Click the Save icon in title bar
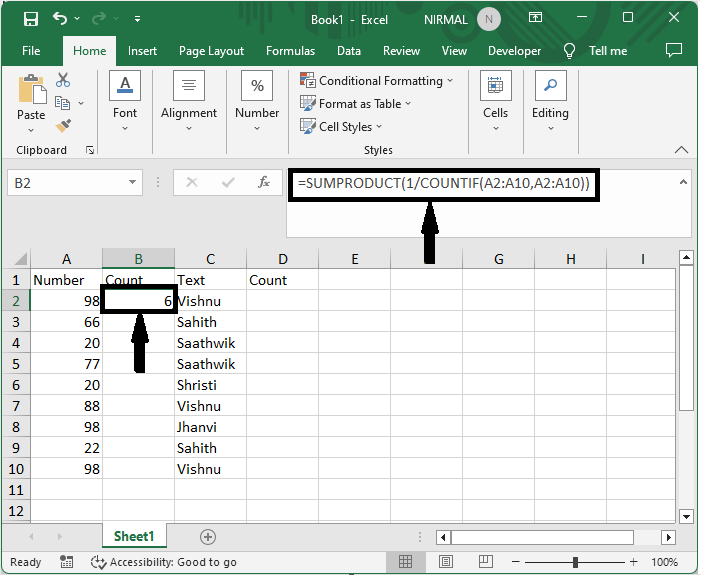This screenshot has width=701, height=575. pyautogui.click(x=31, y=19)
